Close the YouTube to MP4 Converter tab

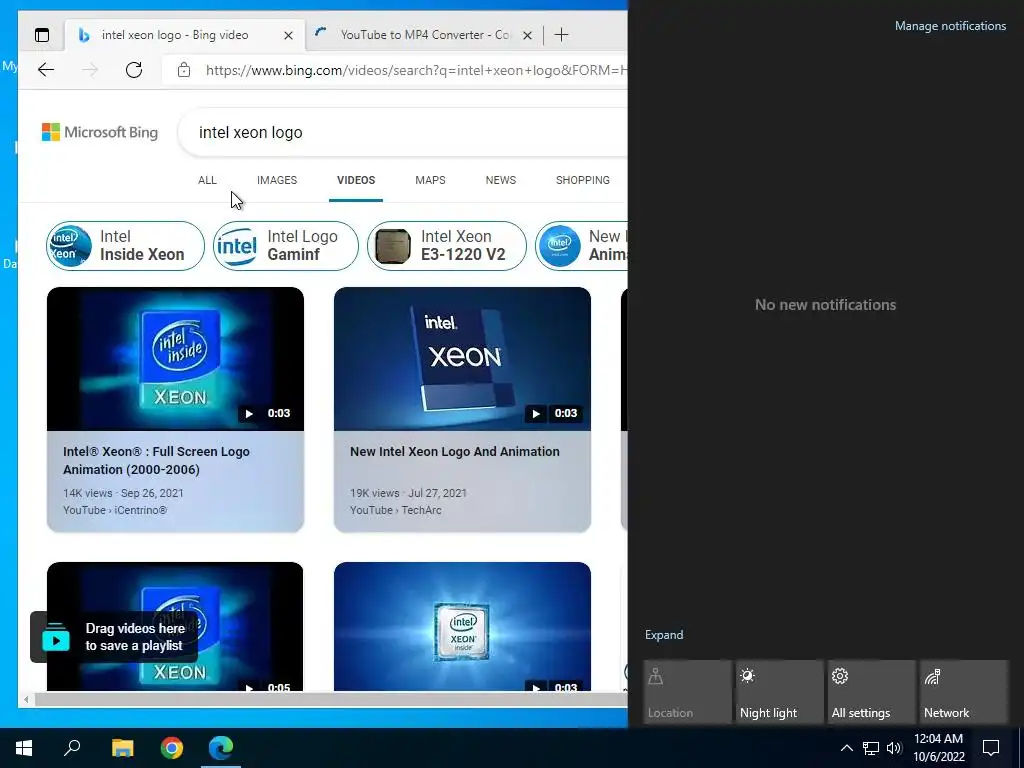(527, 35)
